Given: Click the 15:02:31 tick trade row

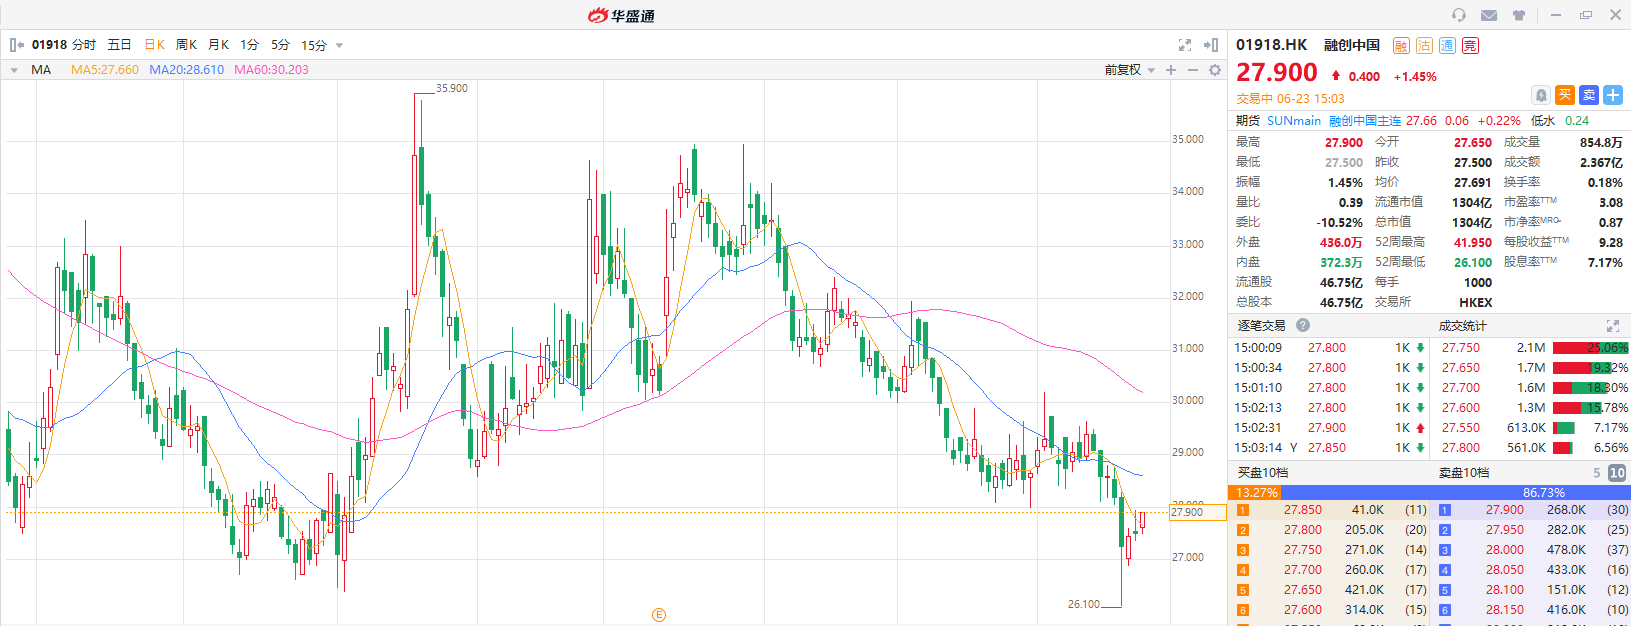Looking at the screenshot, I should pyautogui.click(x=1329, y=428).
